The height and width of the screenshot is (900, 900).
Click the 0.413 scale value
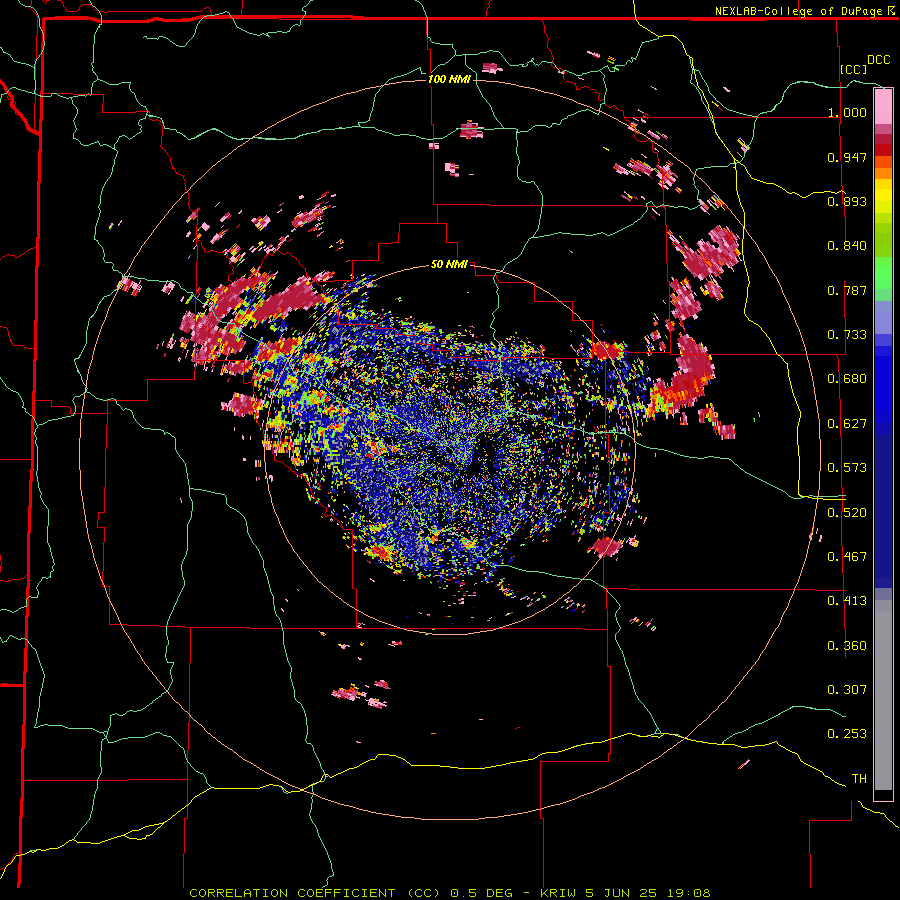[847, 600]
